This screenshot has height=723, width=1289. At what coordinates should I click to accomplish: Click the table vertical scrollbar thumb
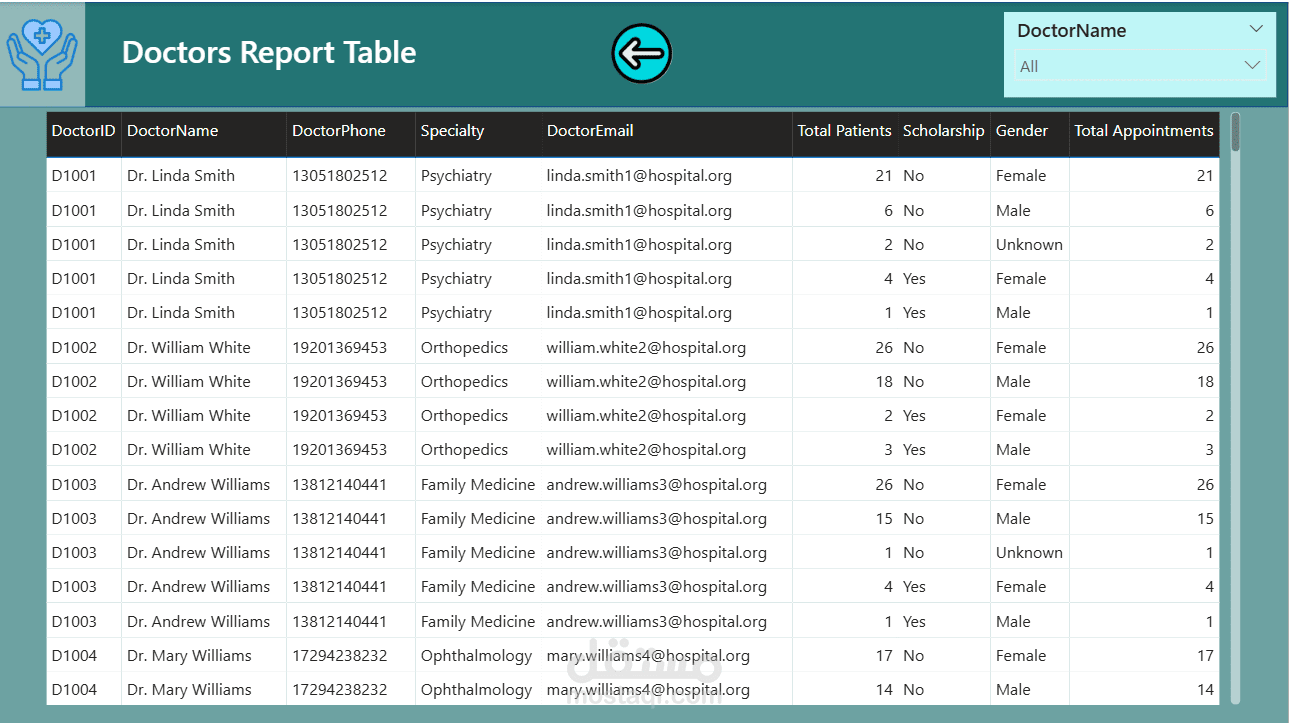pyautogui.click(x=1235, y=132)
